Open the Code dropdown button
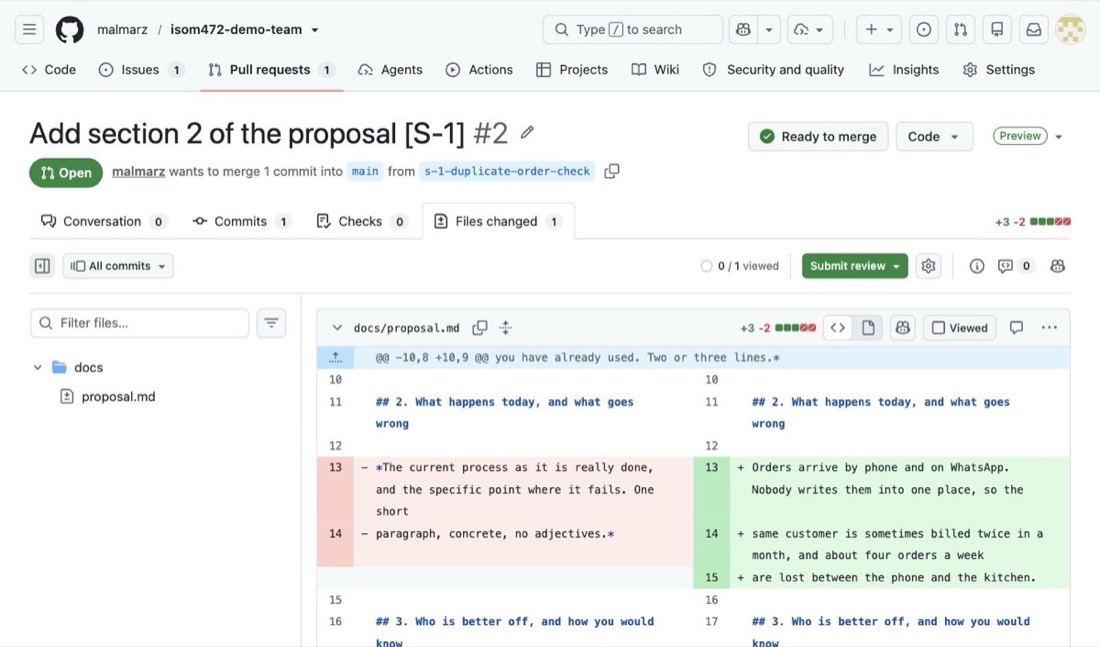1100x647 pixels. click(x=934, y=137)
